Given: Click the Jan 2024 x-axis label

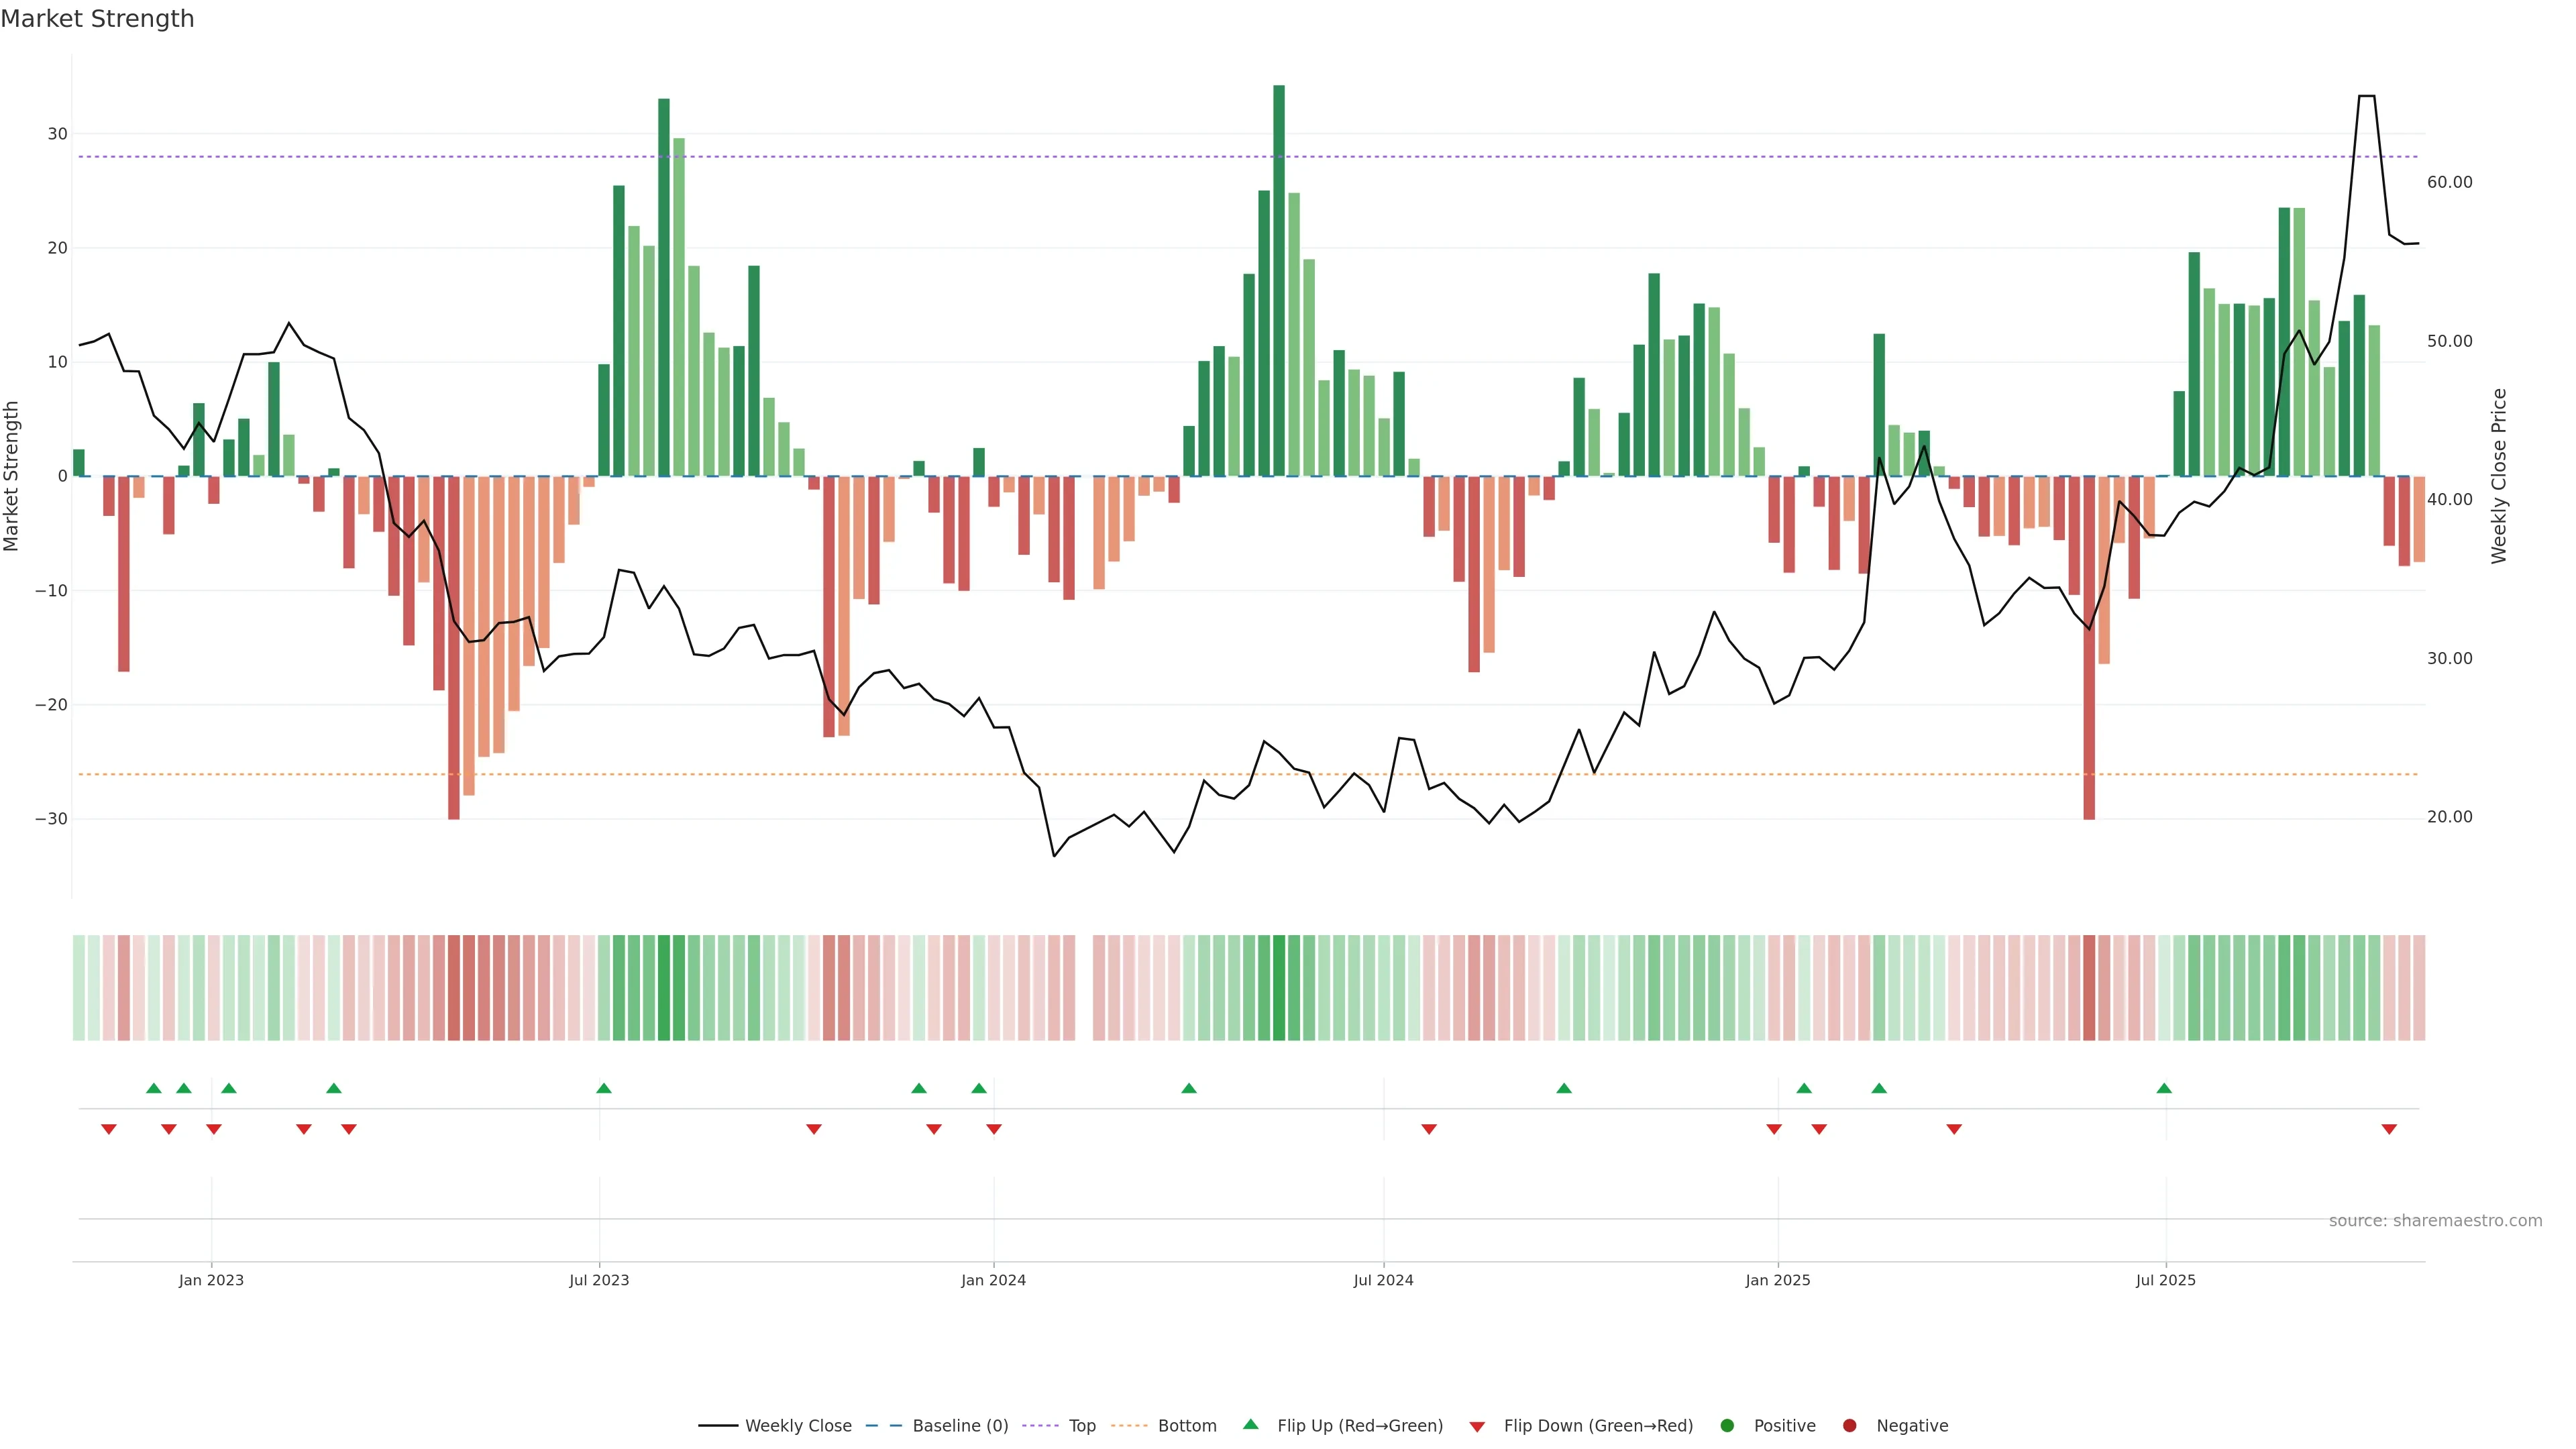Looking at the screenshot, I should pos(993,1280).
